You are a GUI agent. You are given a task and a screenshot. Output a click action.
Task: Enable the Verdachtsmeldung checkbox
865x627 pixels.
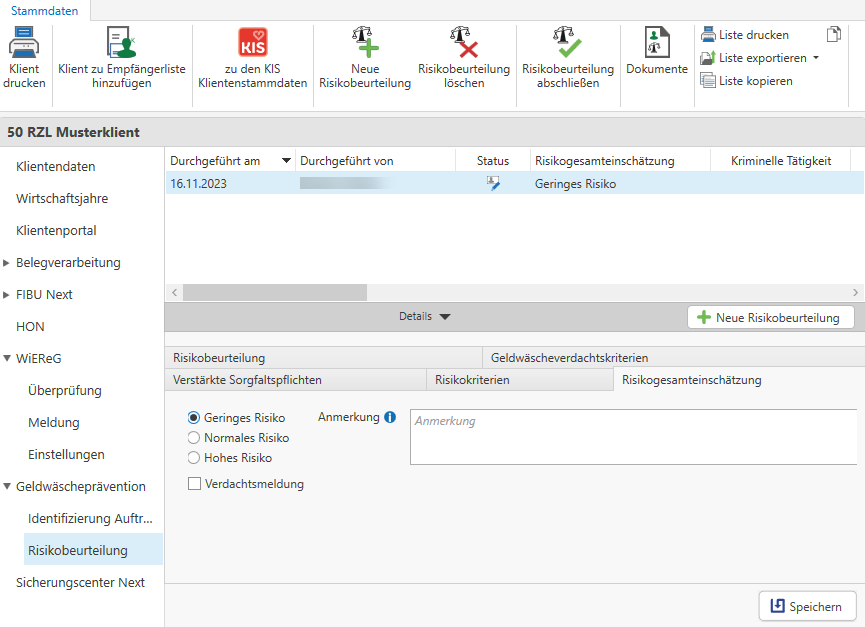tap(195, 484)
